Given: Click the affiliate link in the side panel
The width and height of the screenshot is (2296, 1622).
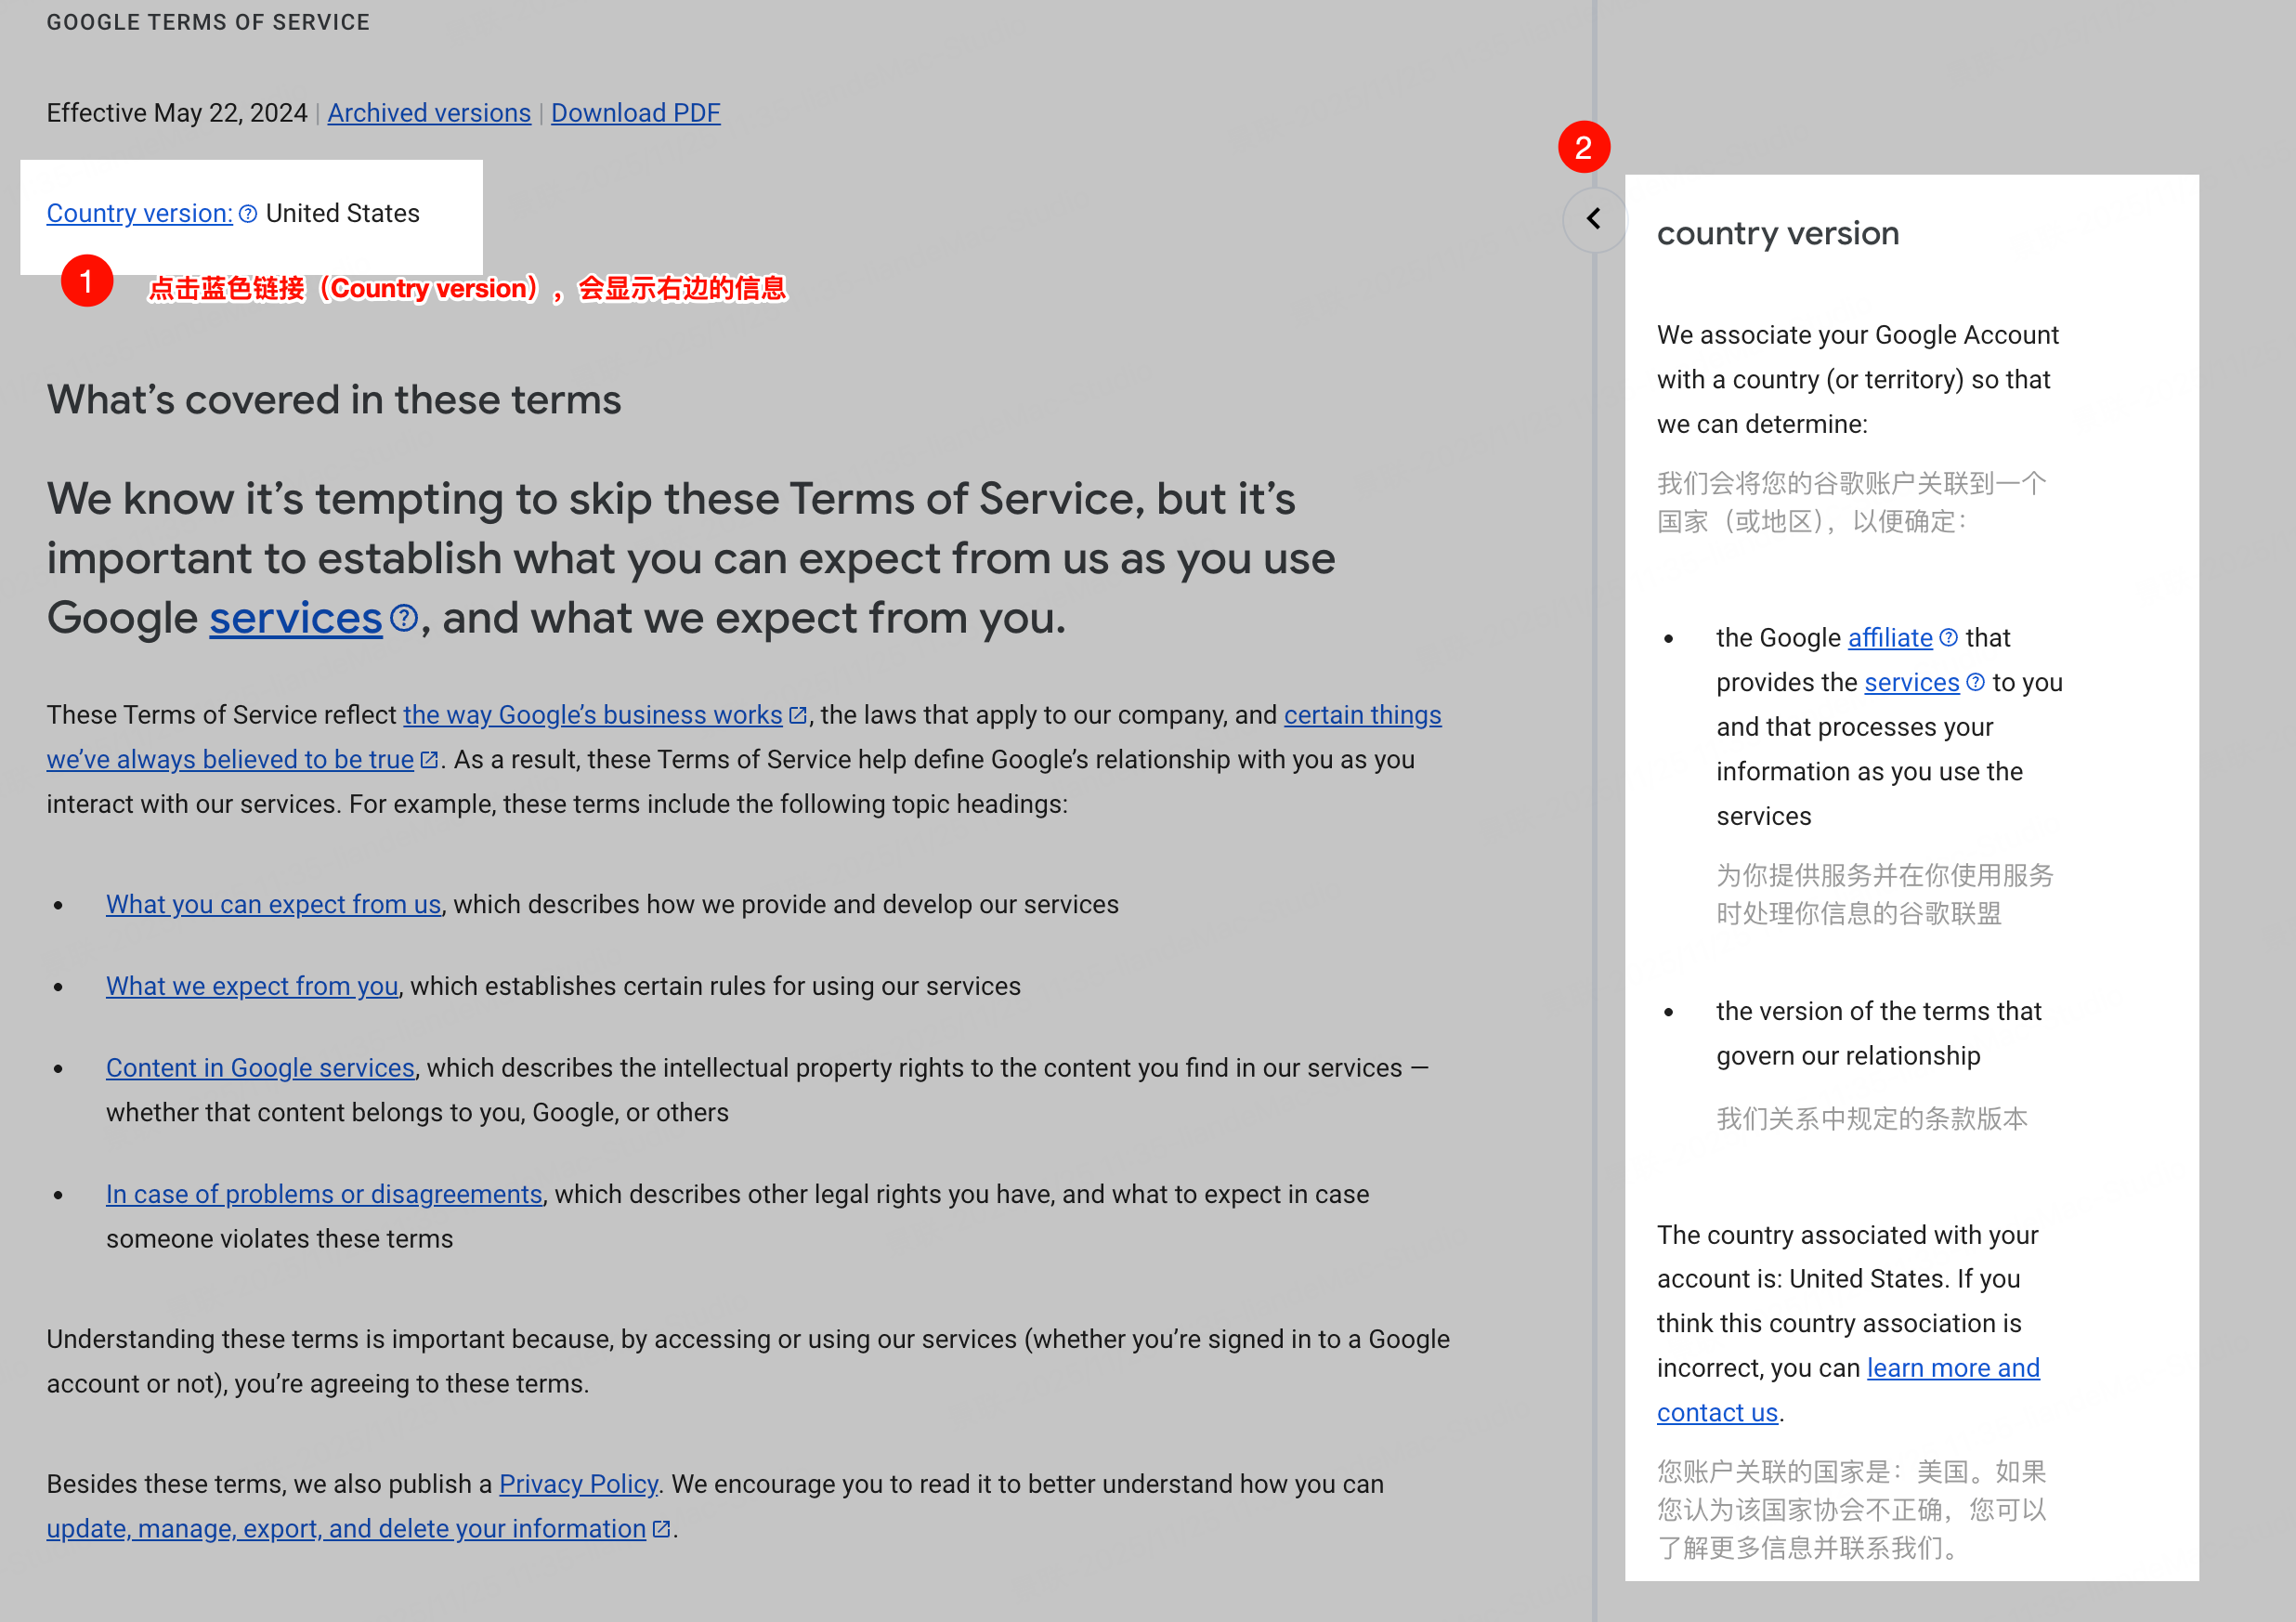Looking at the screenshot, I should pyautogui.click(x=1889, y=638).
